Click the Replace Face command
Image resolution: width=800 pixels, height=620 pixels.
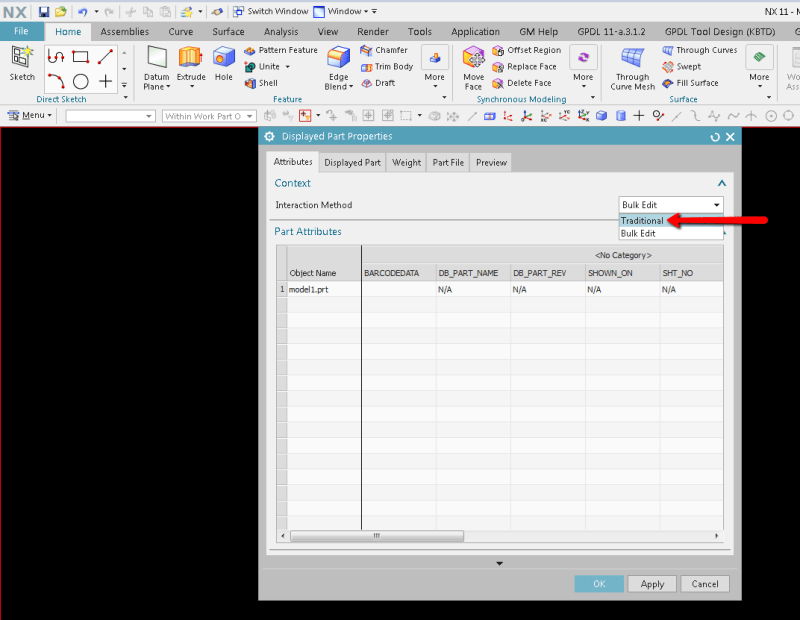pyautogui.click(x=524, y=66)
